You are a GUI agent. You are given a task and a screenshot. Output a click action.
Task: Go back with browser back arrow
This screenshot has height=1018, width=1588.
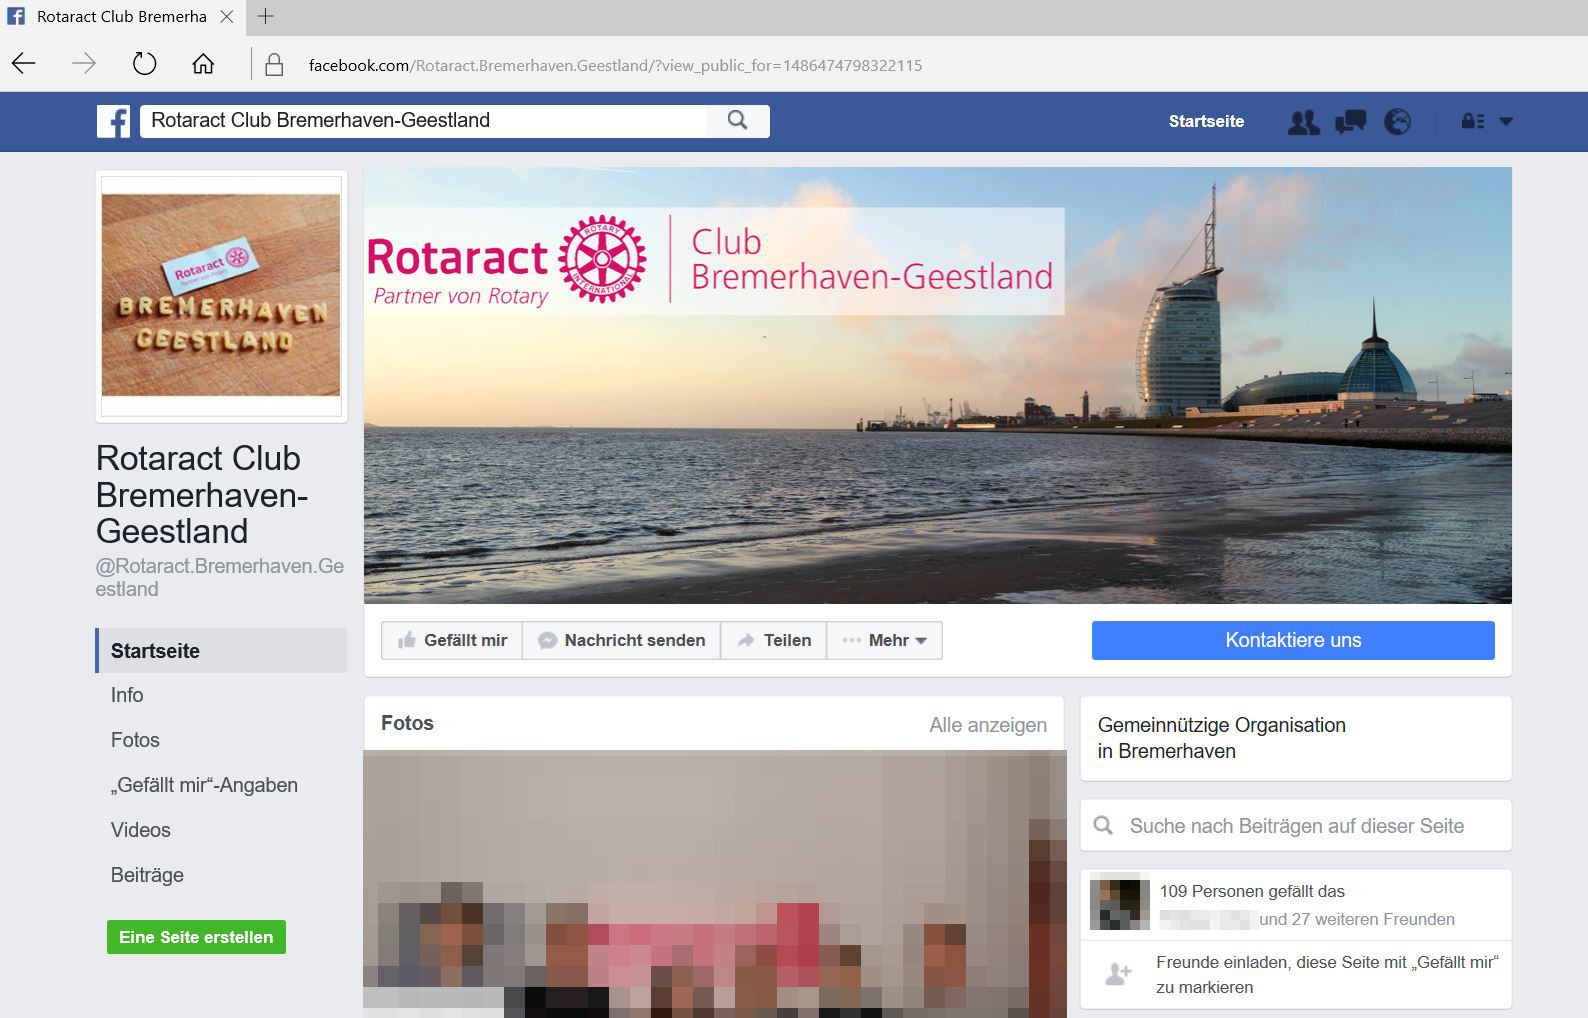(x=24, y=65)
